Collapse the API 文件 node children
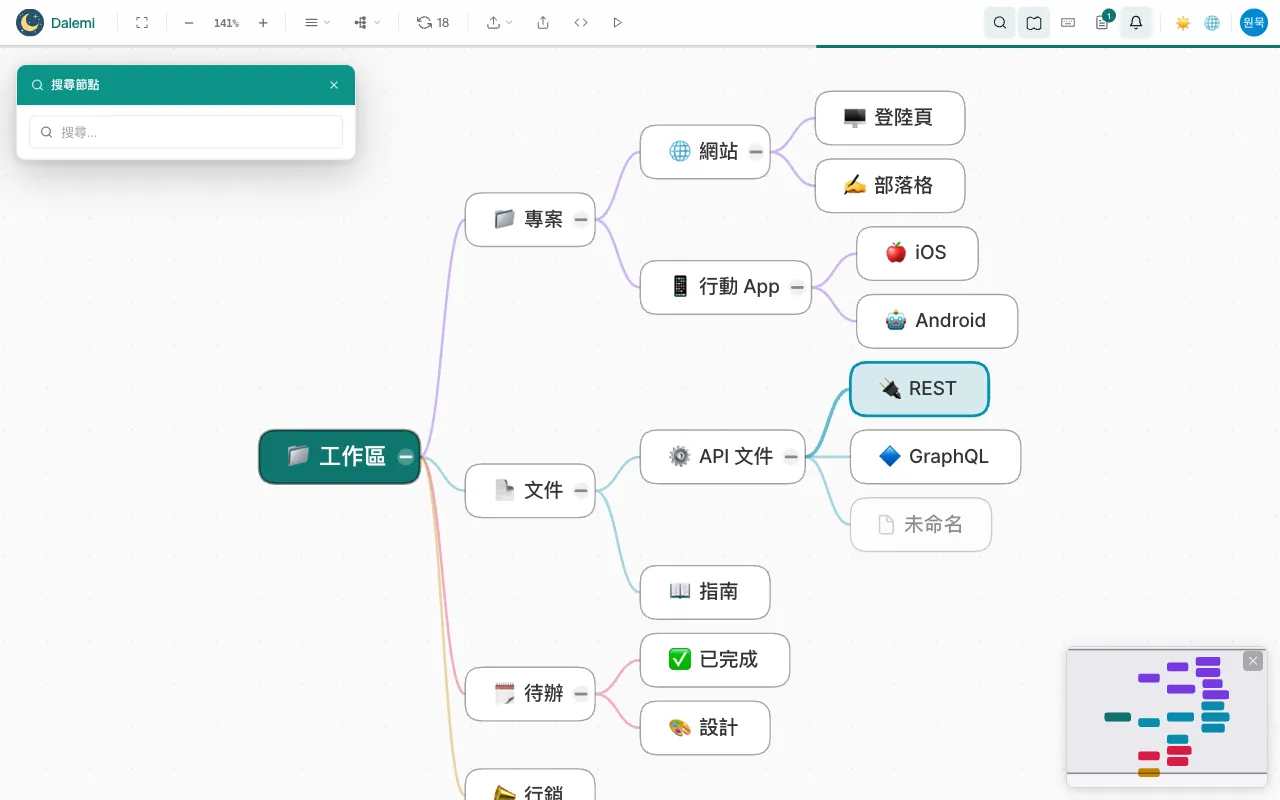 [x=791, y=457]
